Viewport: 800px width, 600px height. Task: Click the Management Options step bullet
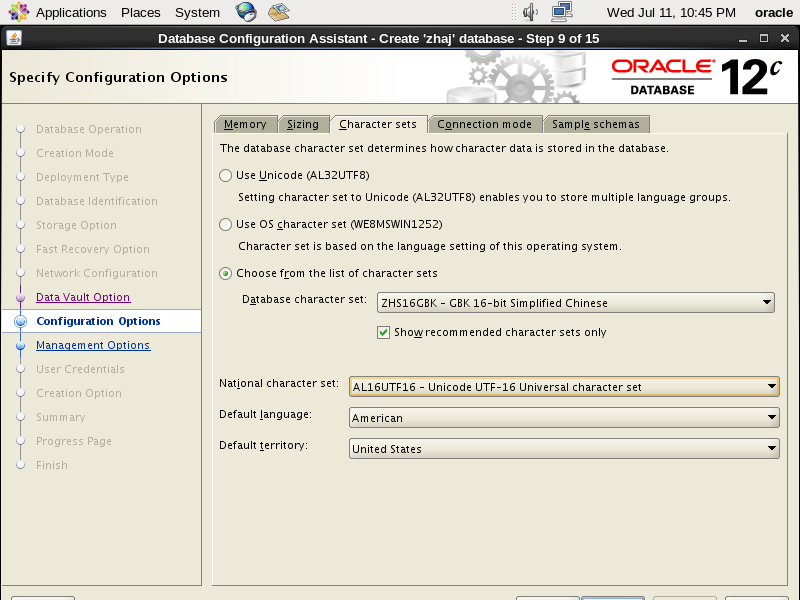pyautogui.click(x=20, y=345)
